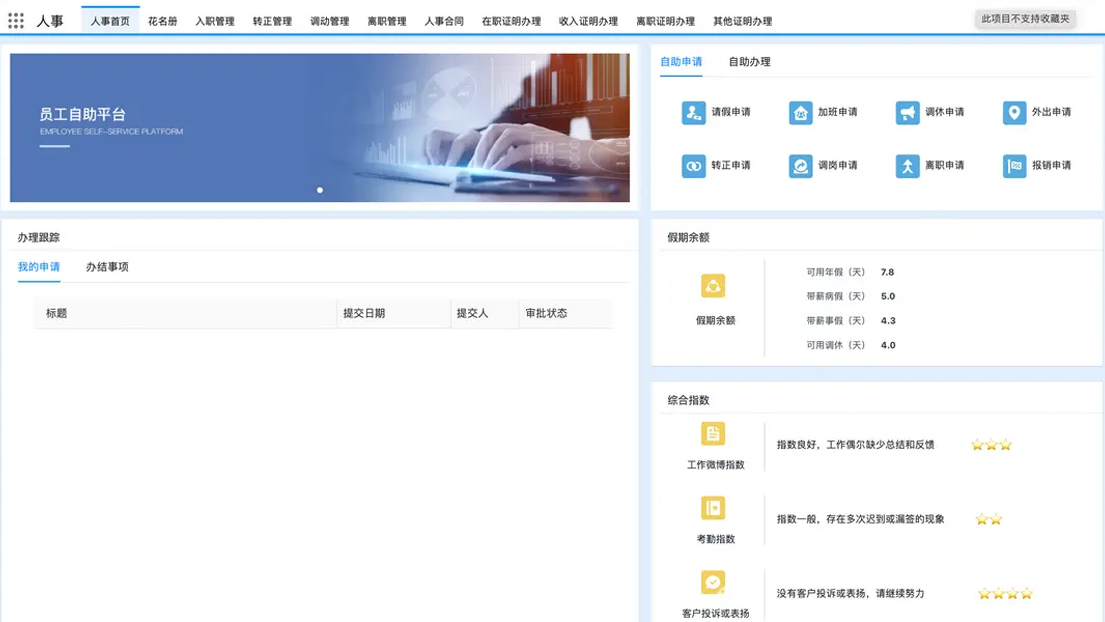The height and width of the screenshot is (622, 1105).
Task: Open the 请假申请 leave request icon
Action: [692, 112]
